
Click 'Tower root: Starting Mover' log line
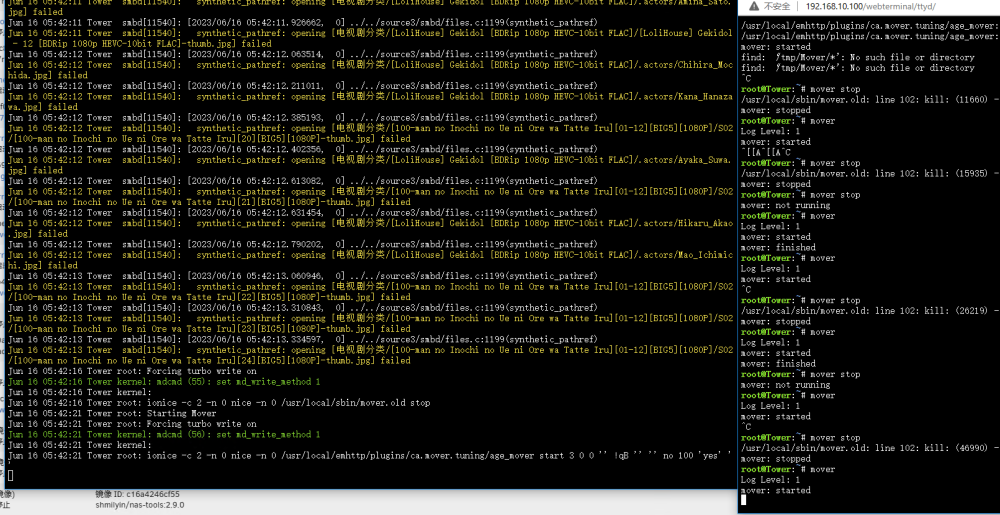point(112,414)
